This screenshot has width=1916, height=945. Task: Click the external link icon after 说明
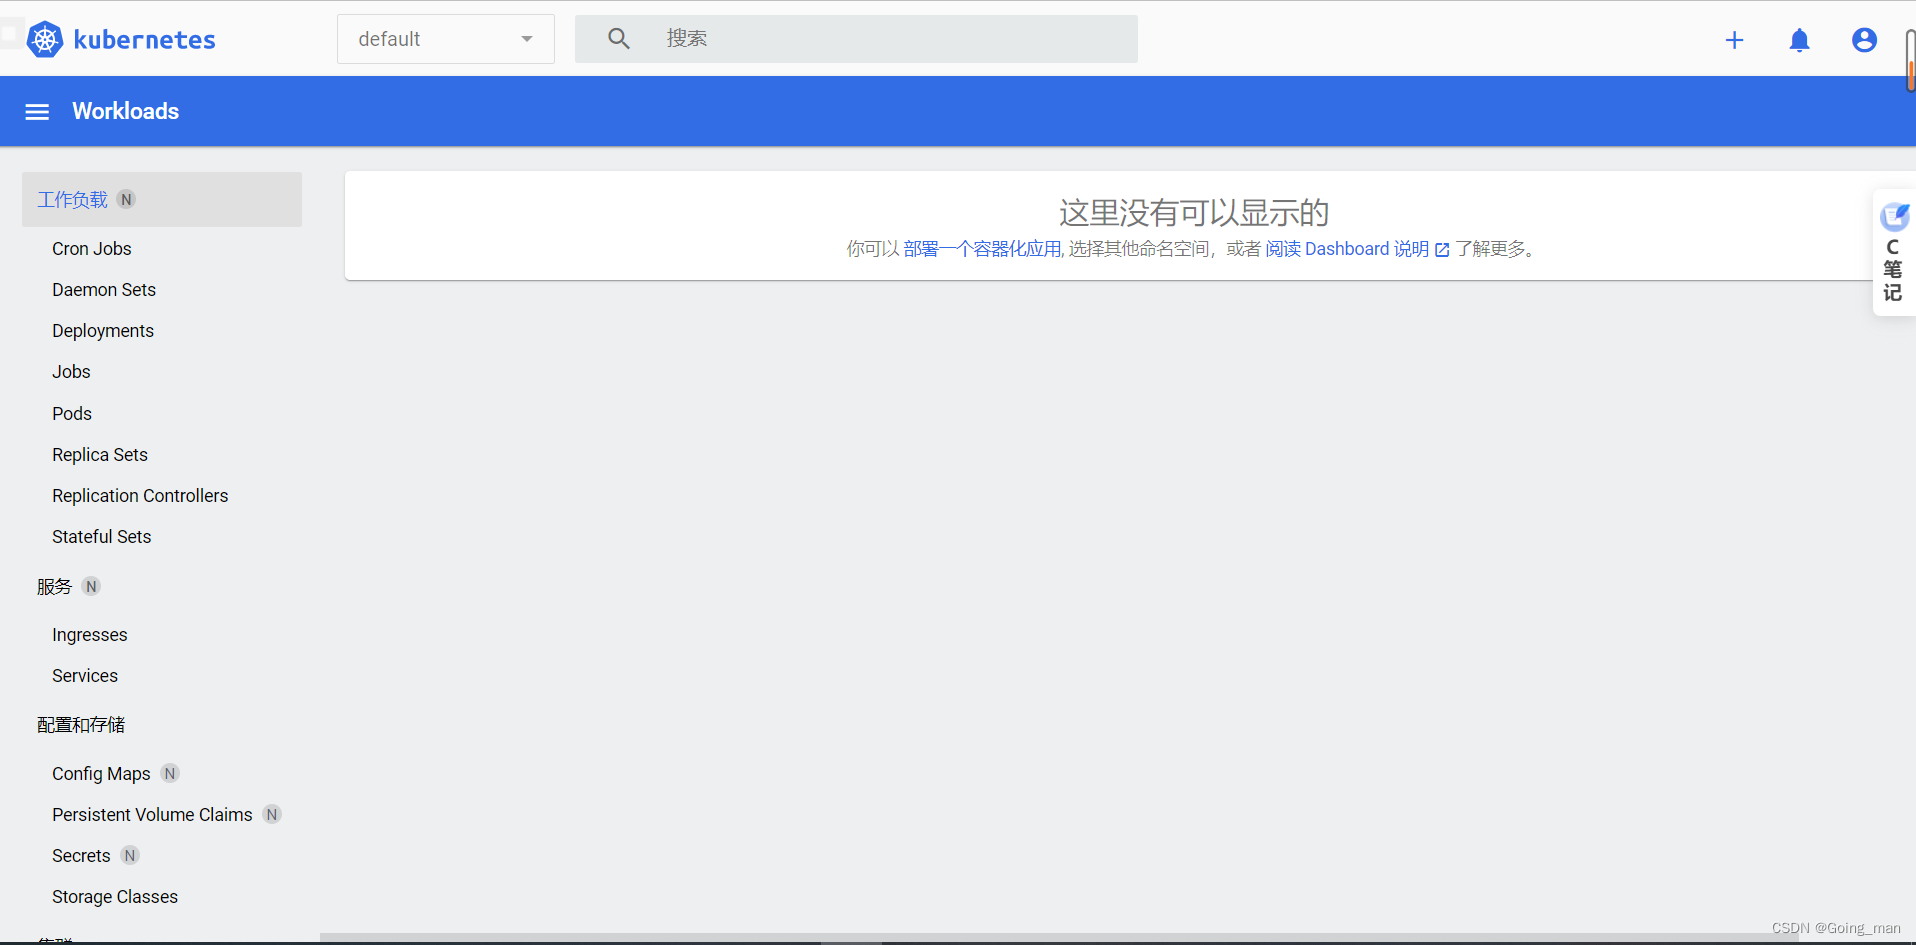[x=1442, y=250]
